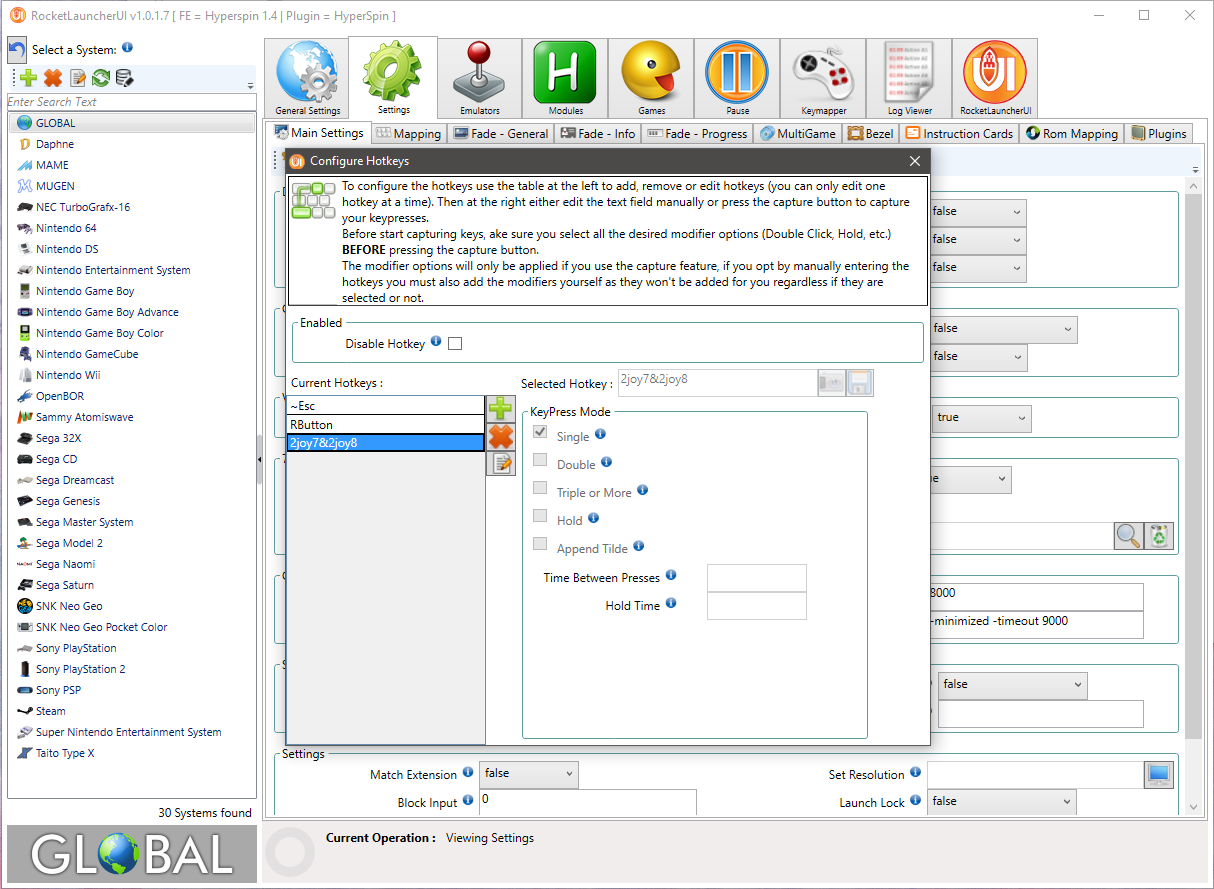This screenshot has width=1214, height=889.
Task: Select the ~Esc hotkey in Current Hotkeys
Action: tap(385, 406)
